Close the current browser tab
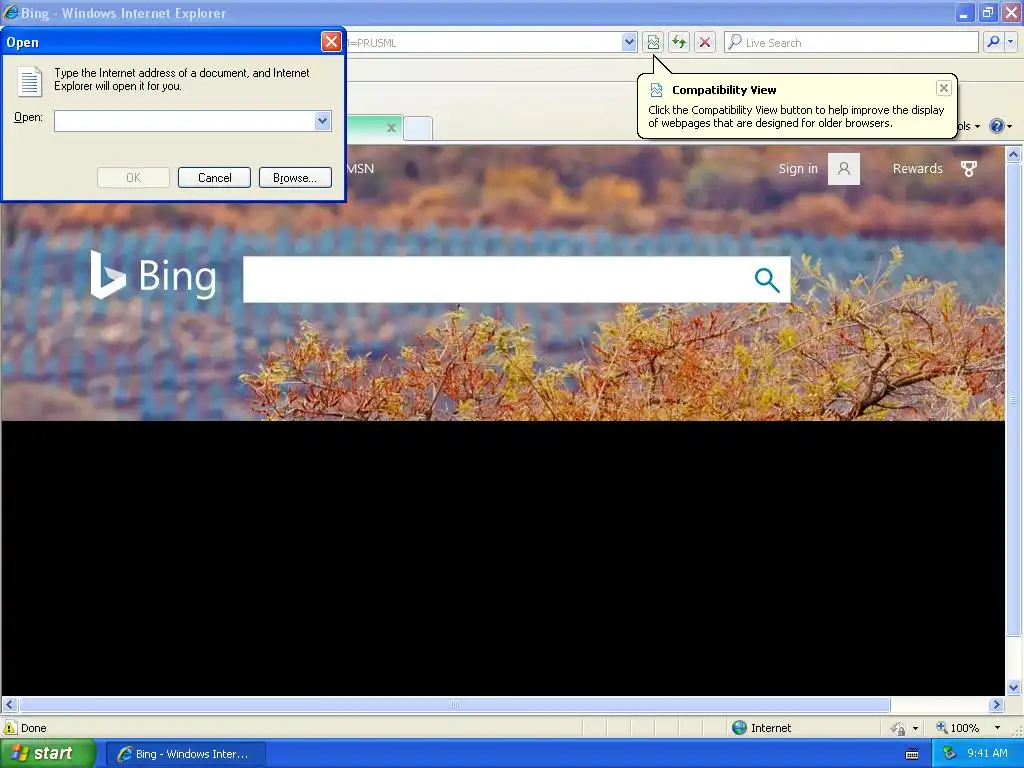 click(391, 128)
